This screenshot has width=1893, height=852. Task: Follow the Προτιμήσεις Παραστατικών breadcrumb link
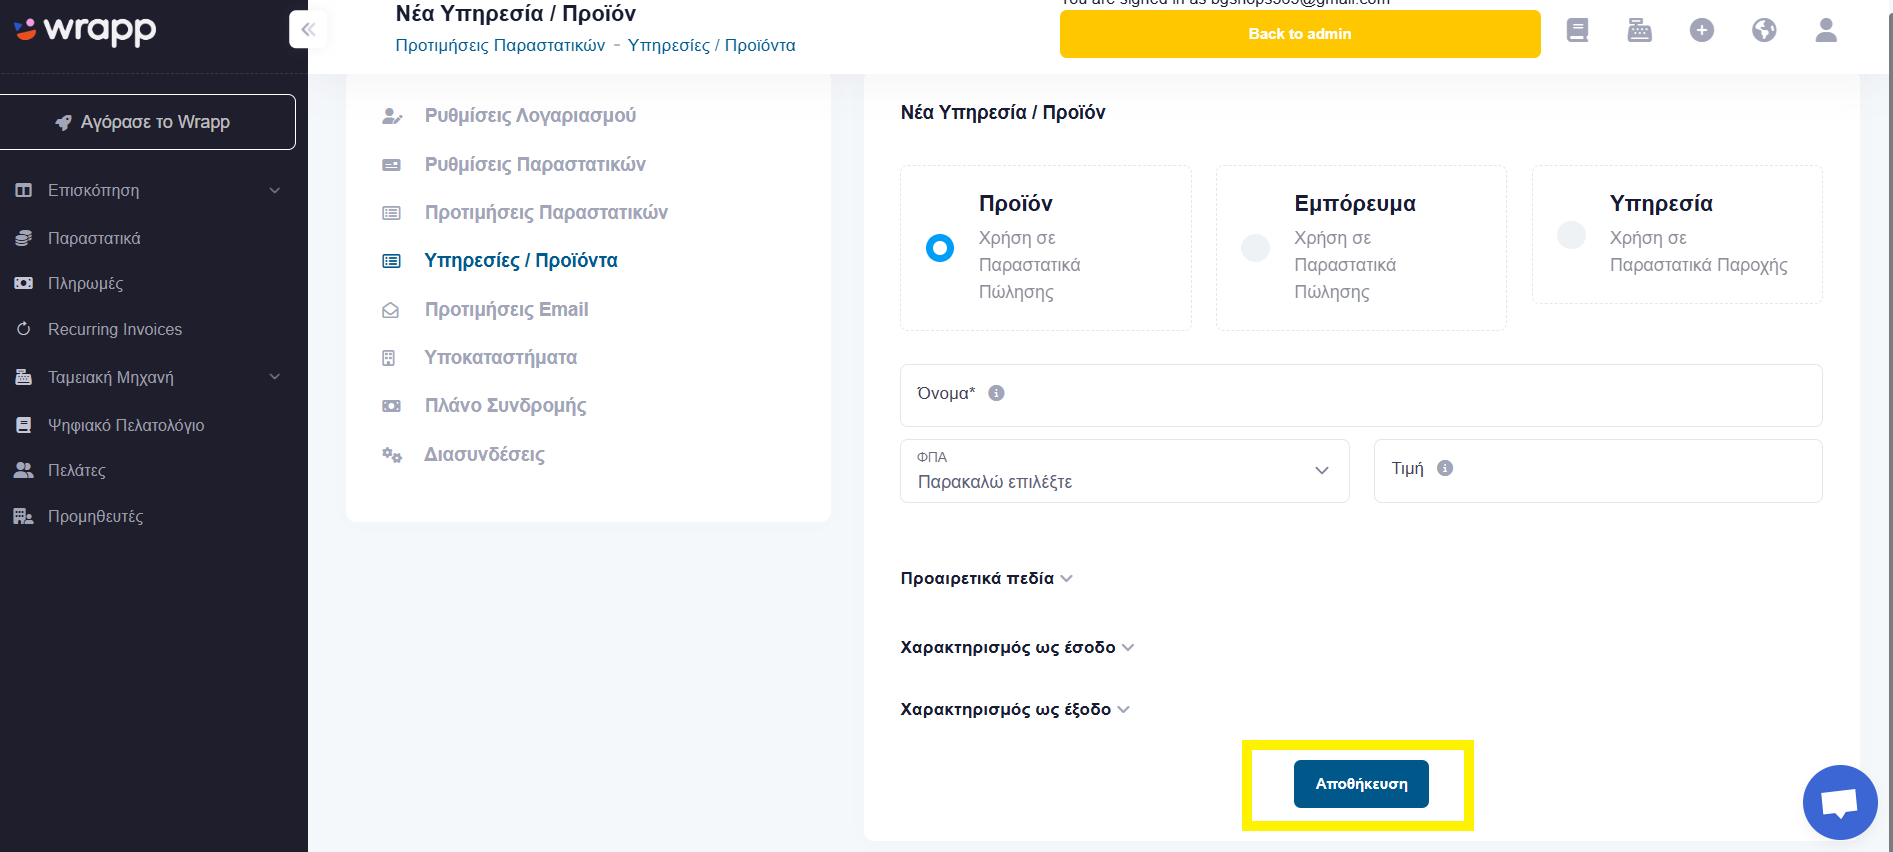click(x=500, y=45)
